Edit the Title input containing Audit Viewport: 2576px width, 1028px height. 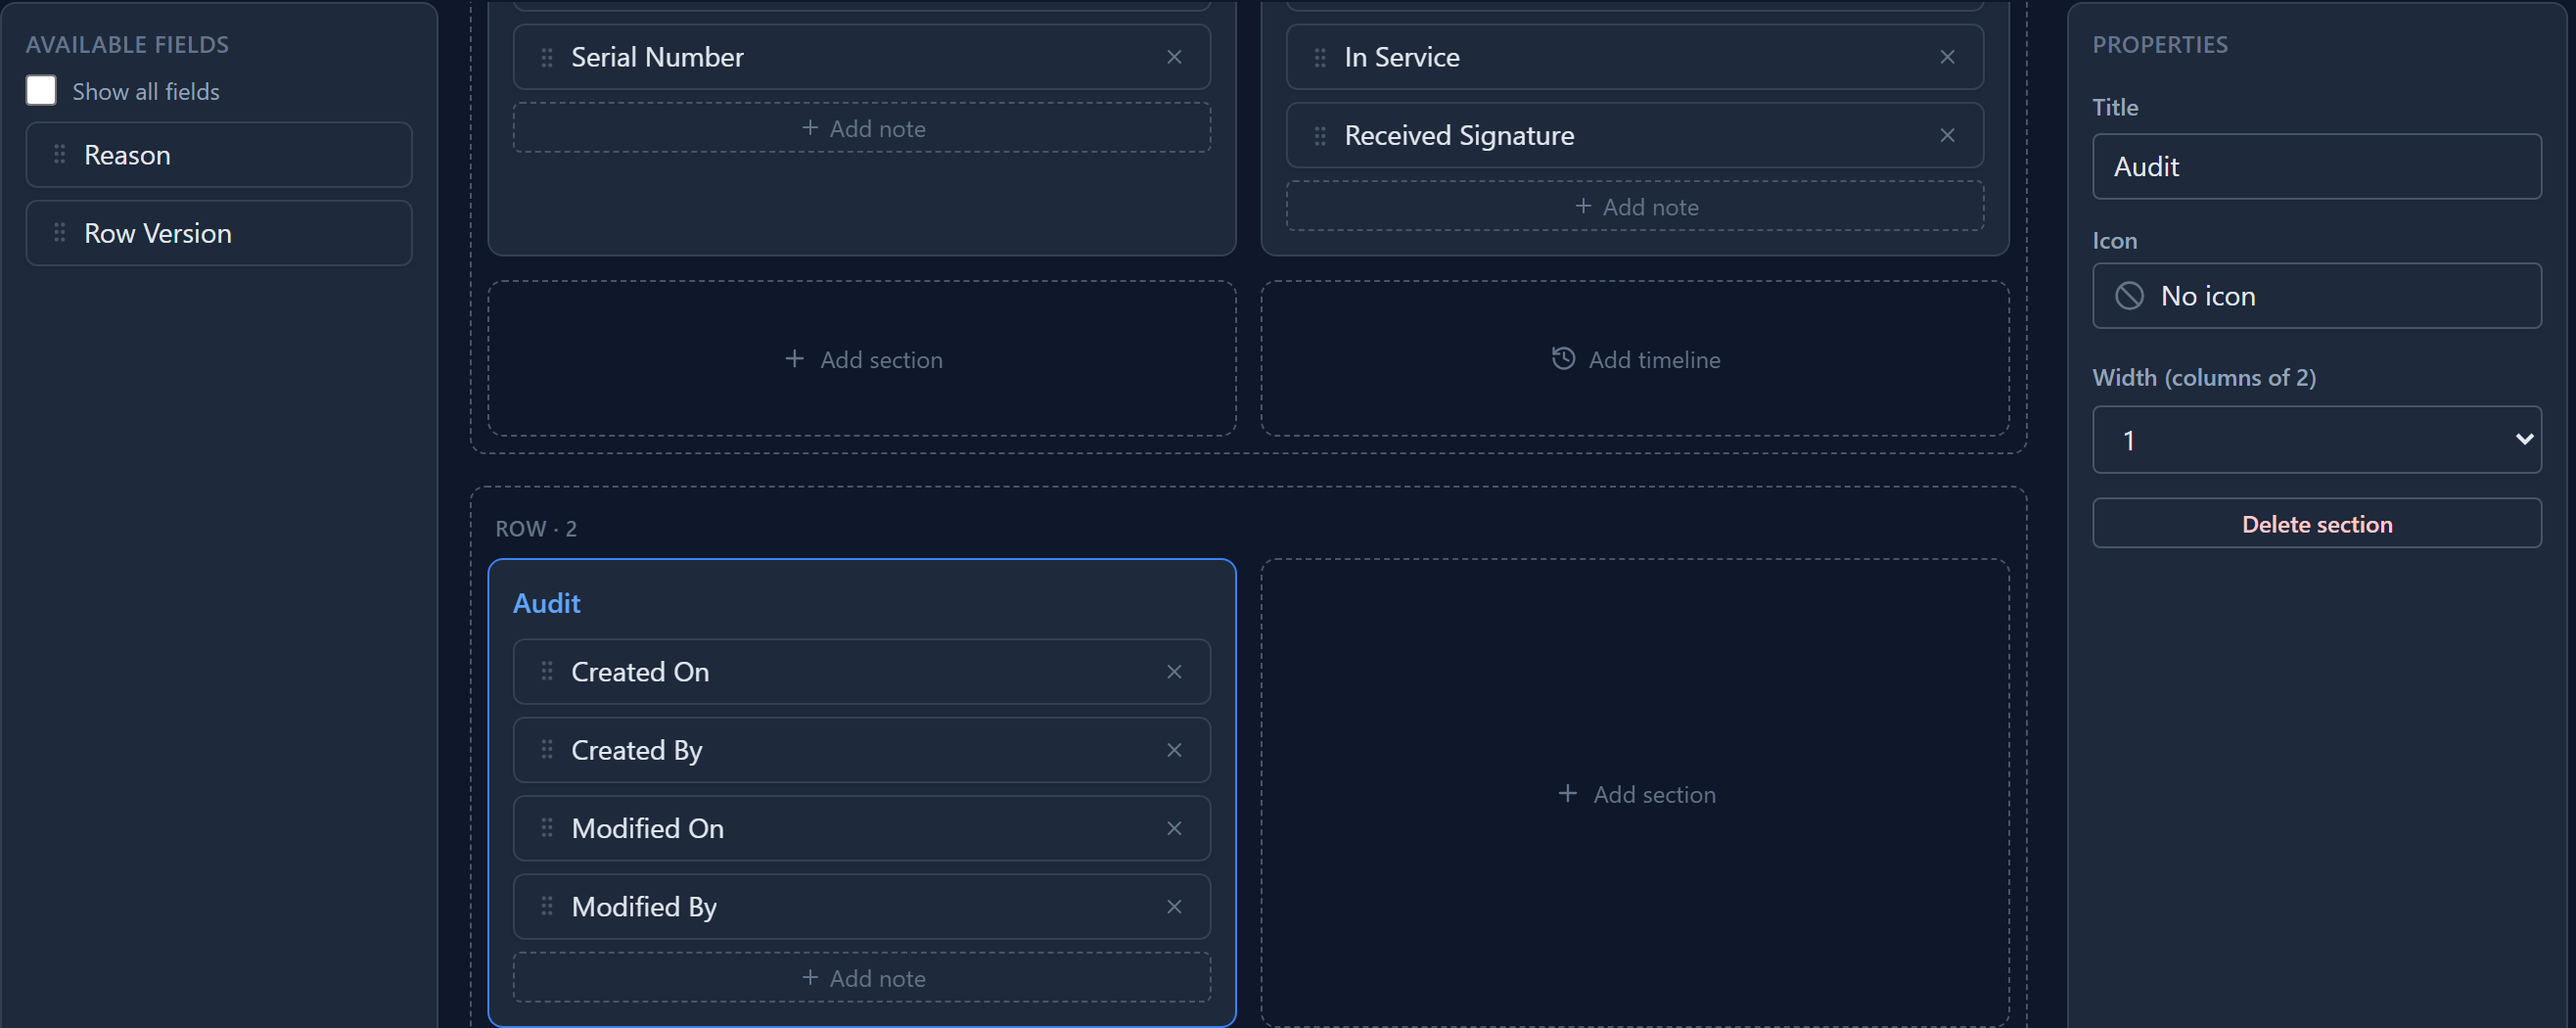[2316, 166]
